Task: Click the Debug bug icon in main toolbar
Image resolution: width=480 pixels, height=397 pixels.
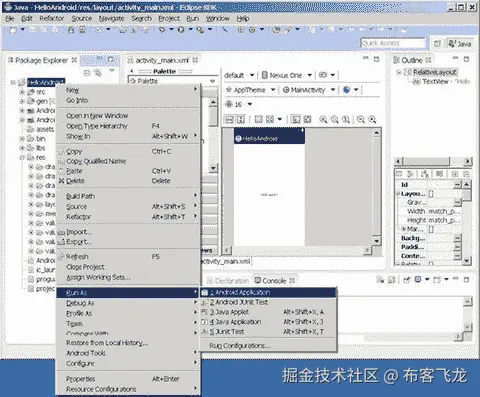Action: pyautogui.click(x=162, y=30)
